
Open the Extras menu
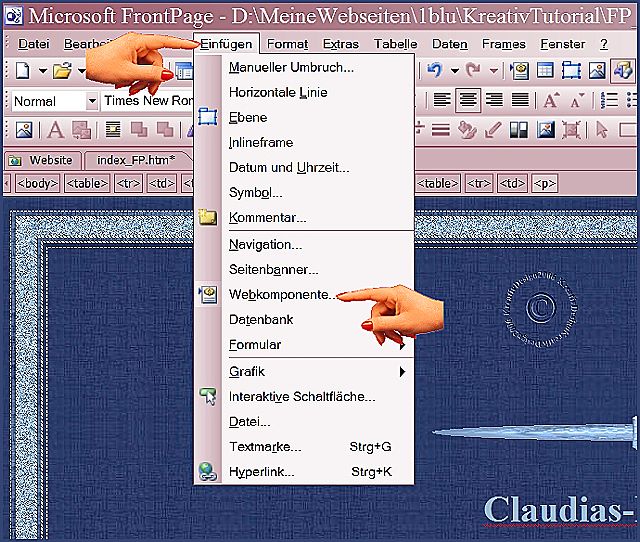(341, 44)
